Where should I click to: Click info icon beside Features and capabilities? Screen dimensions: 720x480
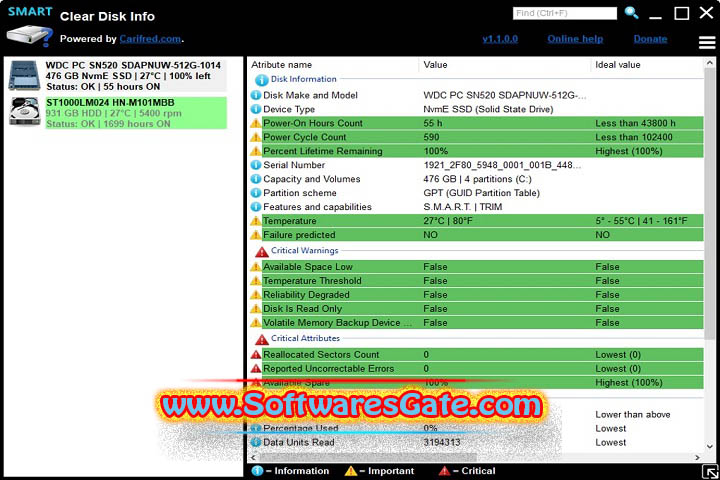click(x=256, y=207)
